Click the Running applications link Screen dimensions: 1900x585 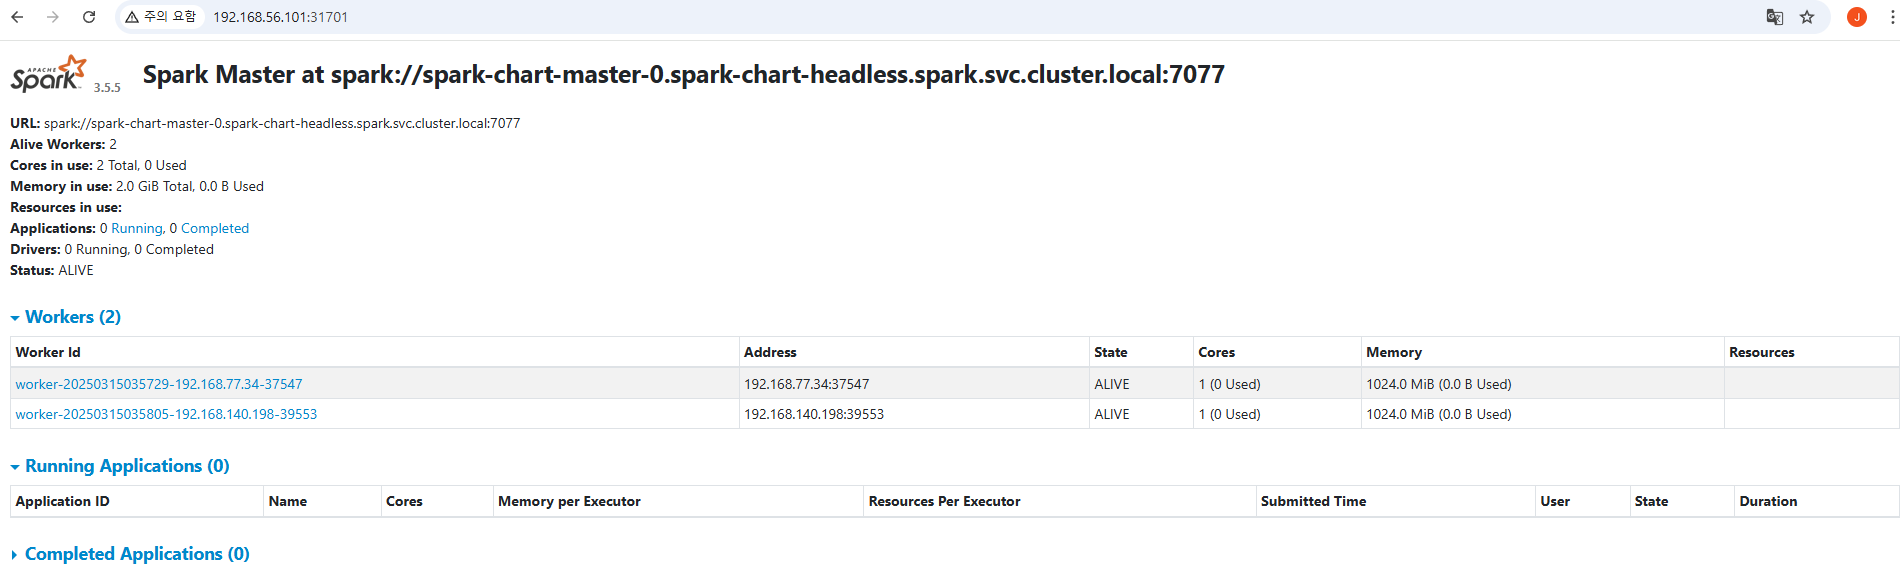pos(136,228)
